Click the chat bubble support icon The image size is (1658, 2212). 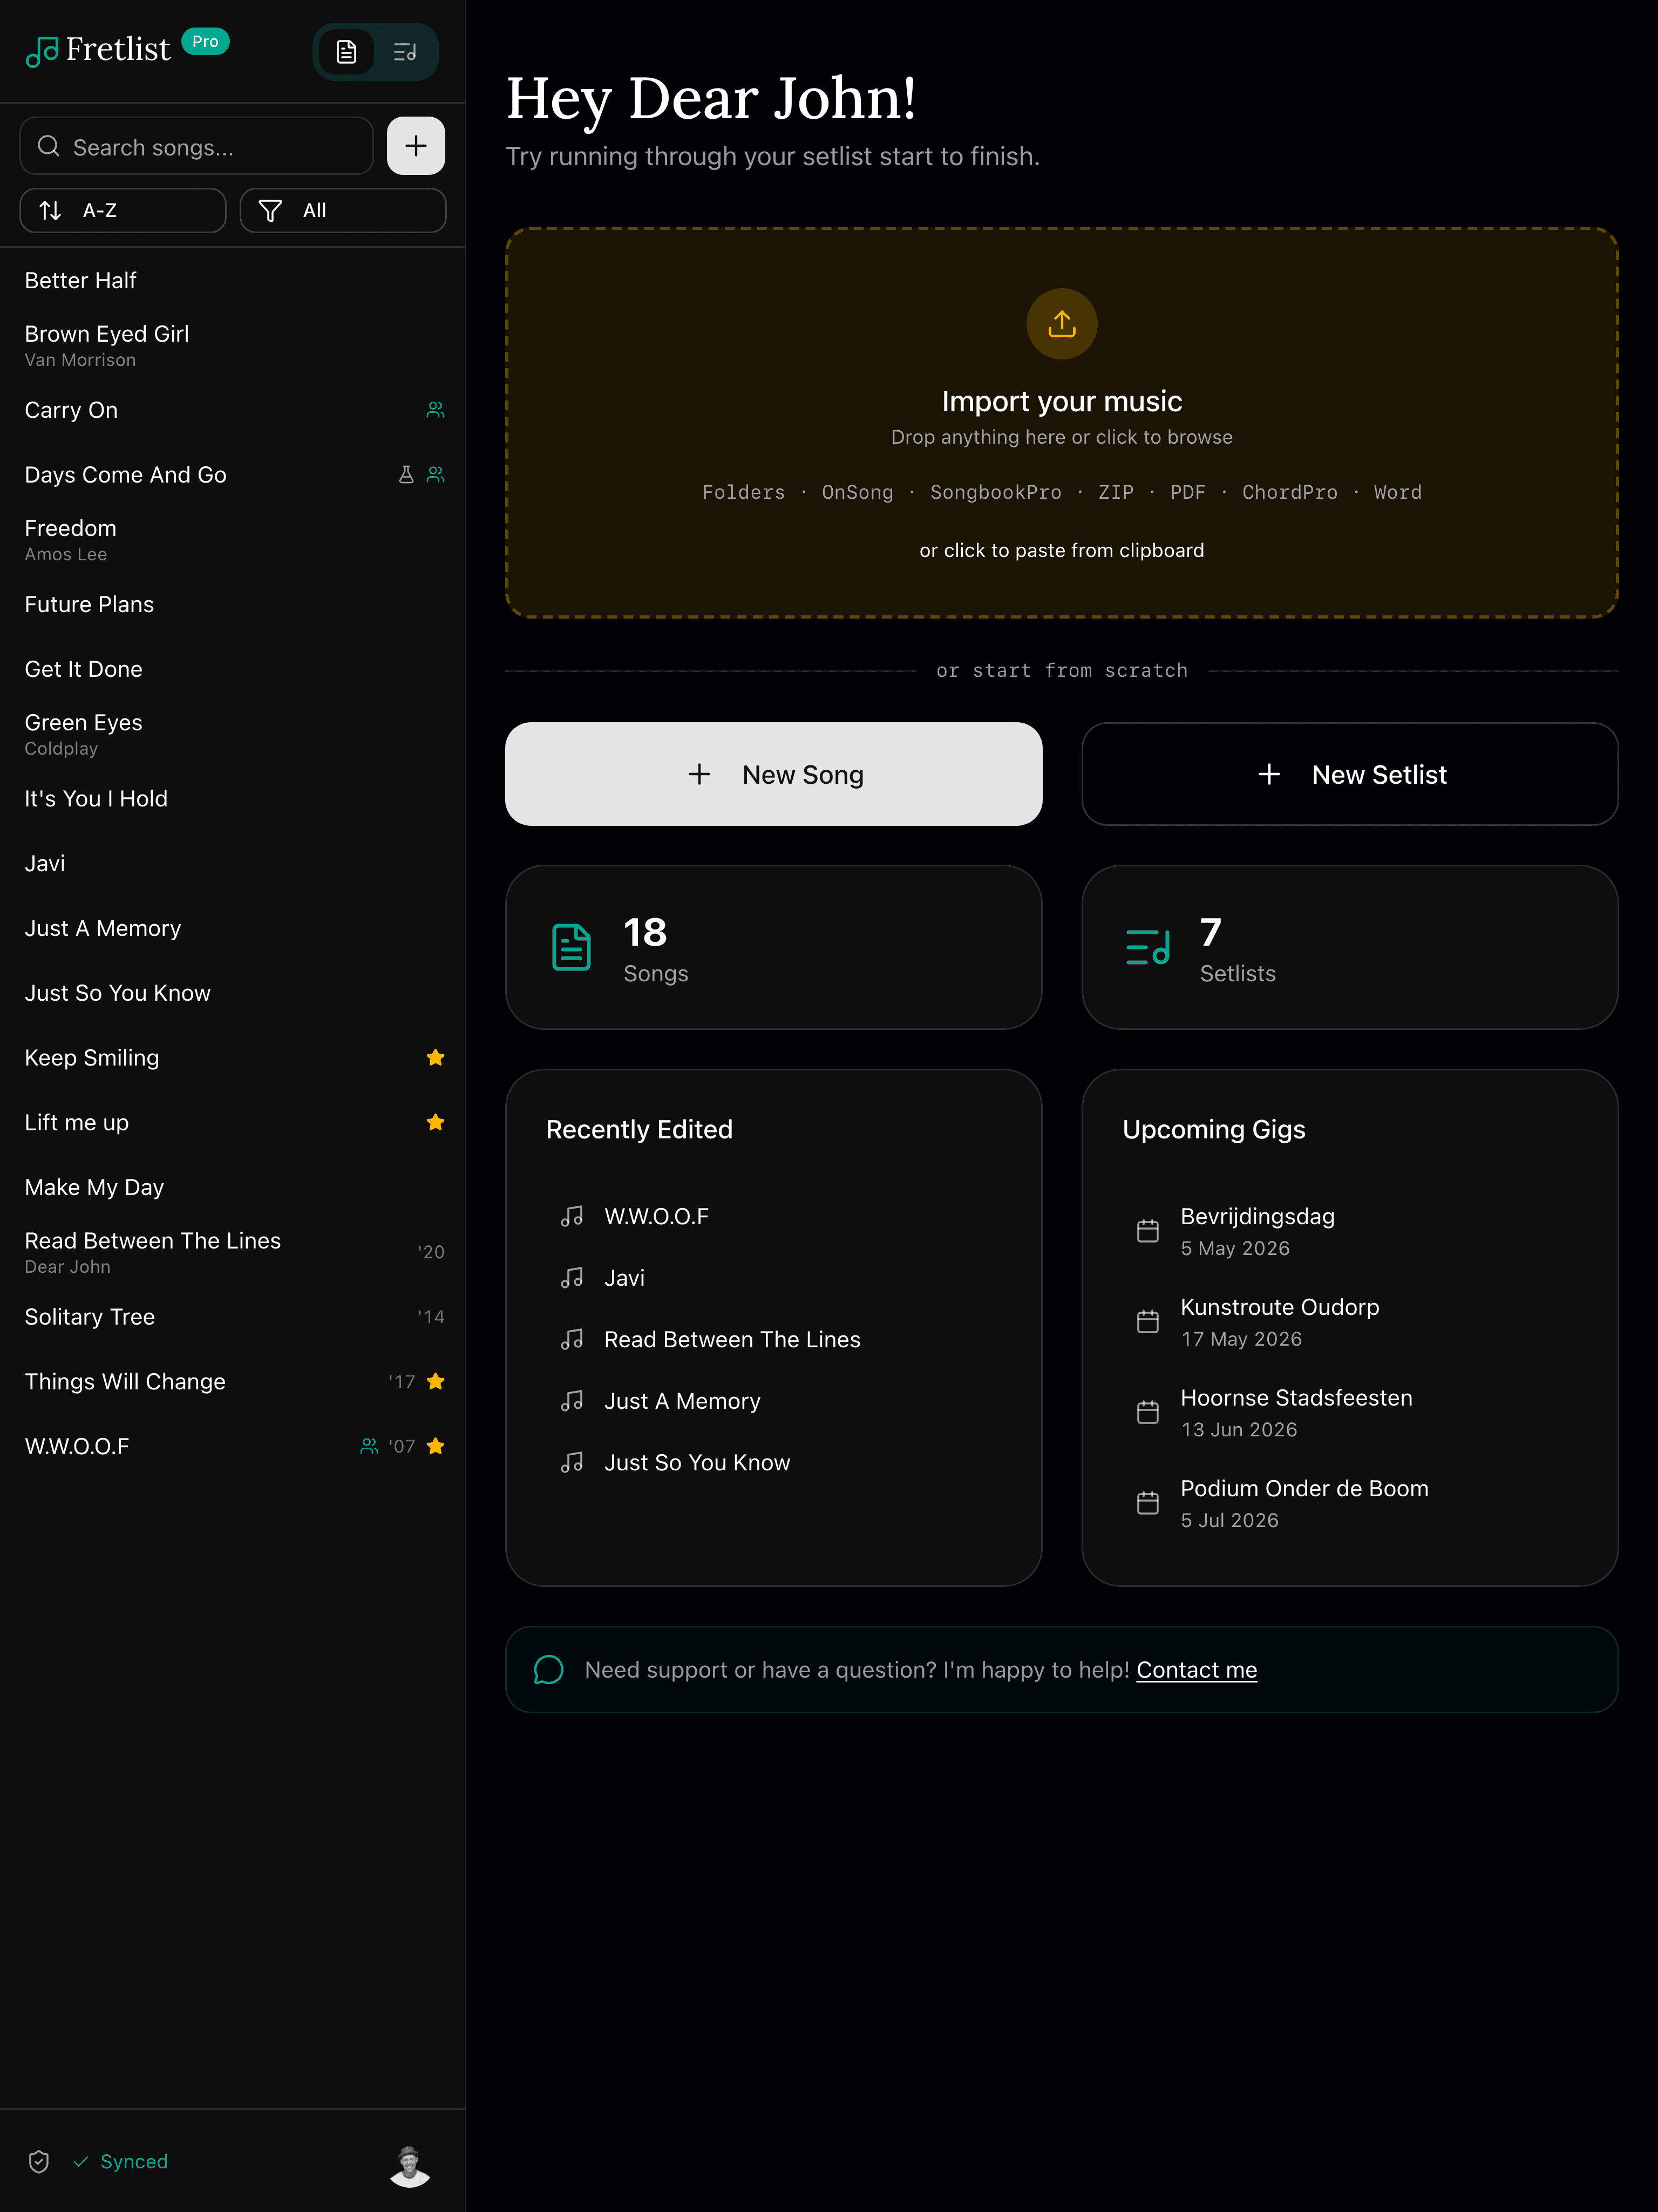click(549, 1670)
